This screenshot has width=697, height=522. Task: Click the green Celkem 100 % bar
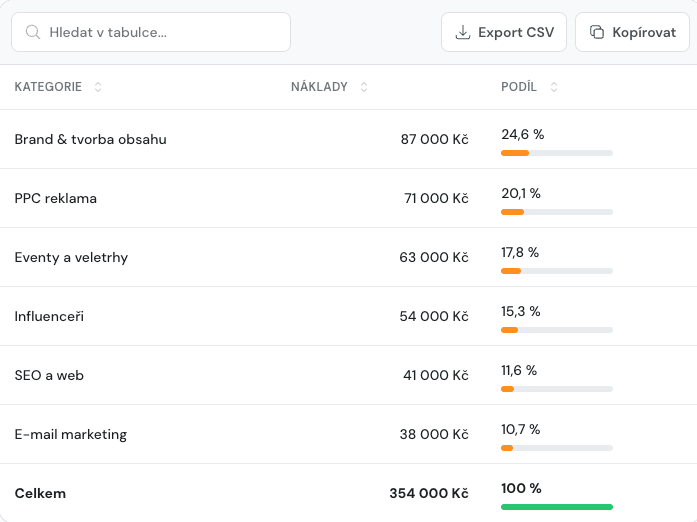pos(557,507)
